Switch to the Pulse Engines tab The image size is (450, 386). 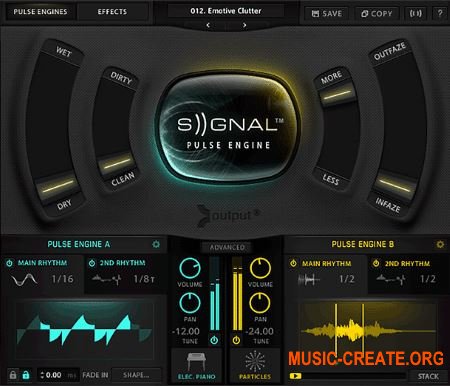[x=40, y=12]
